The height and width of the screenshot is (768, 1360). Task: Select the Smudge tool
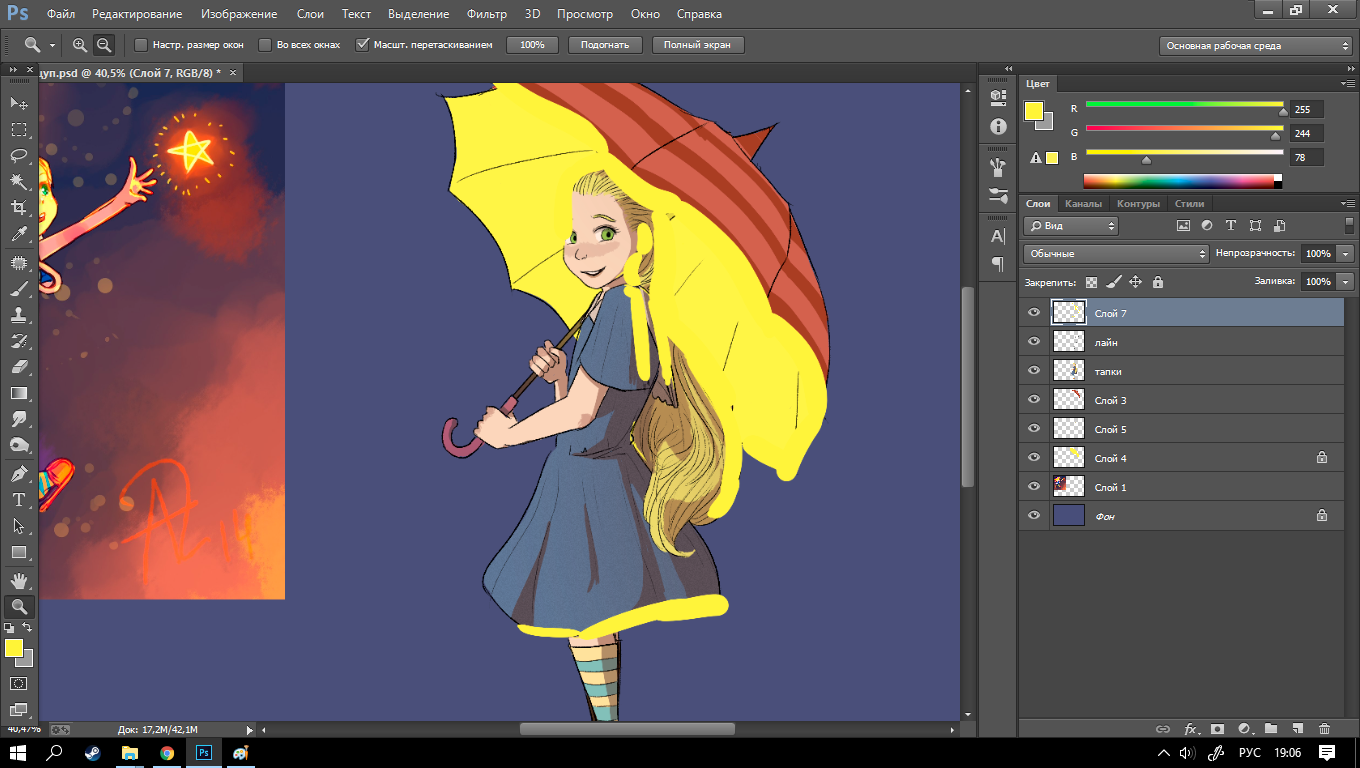19,419
